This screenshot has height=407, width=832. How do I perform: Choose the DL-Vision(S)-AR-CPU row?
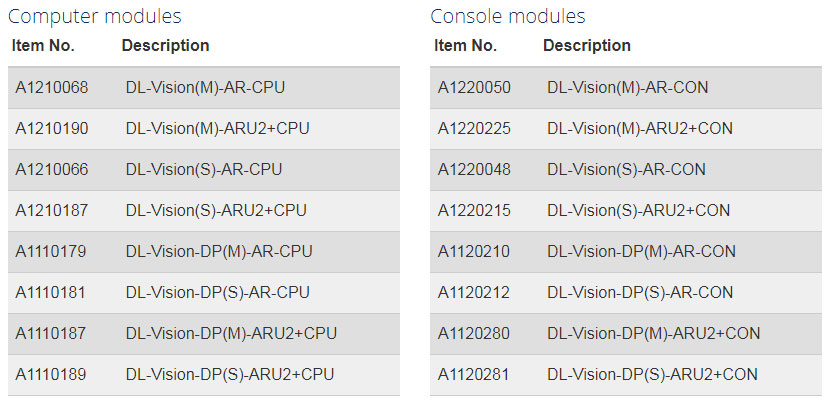coord(204,170)
